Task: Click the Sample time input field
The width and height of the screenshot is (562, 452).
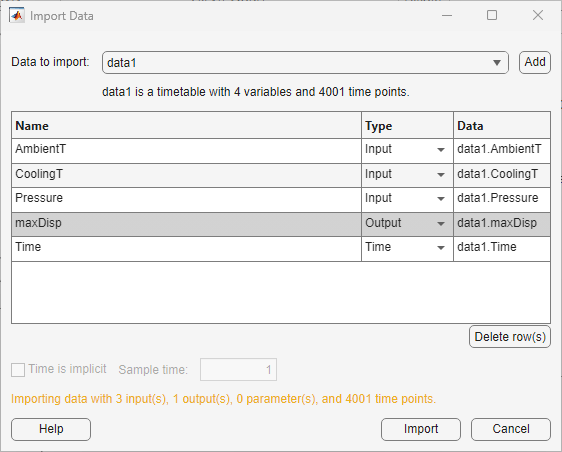Action: pyautogui.click(x=238, y=370)
